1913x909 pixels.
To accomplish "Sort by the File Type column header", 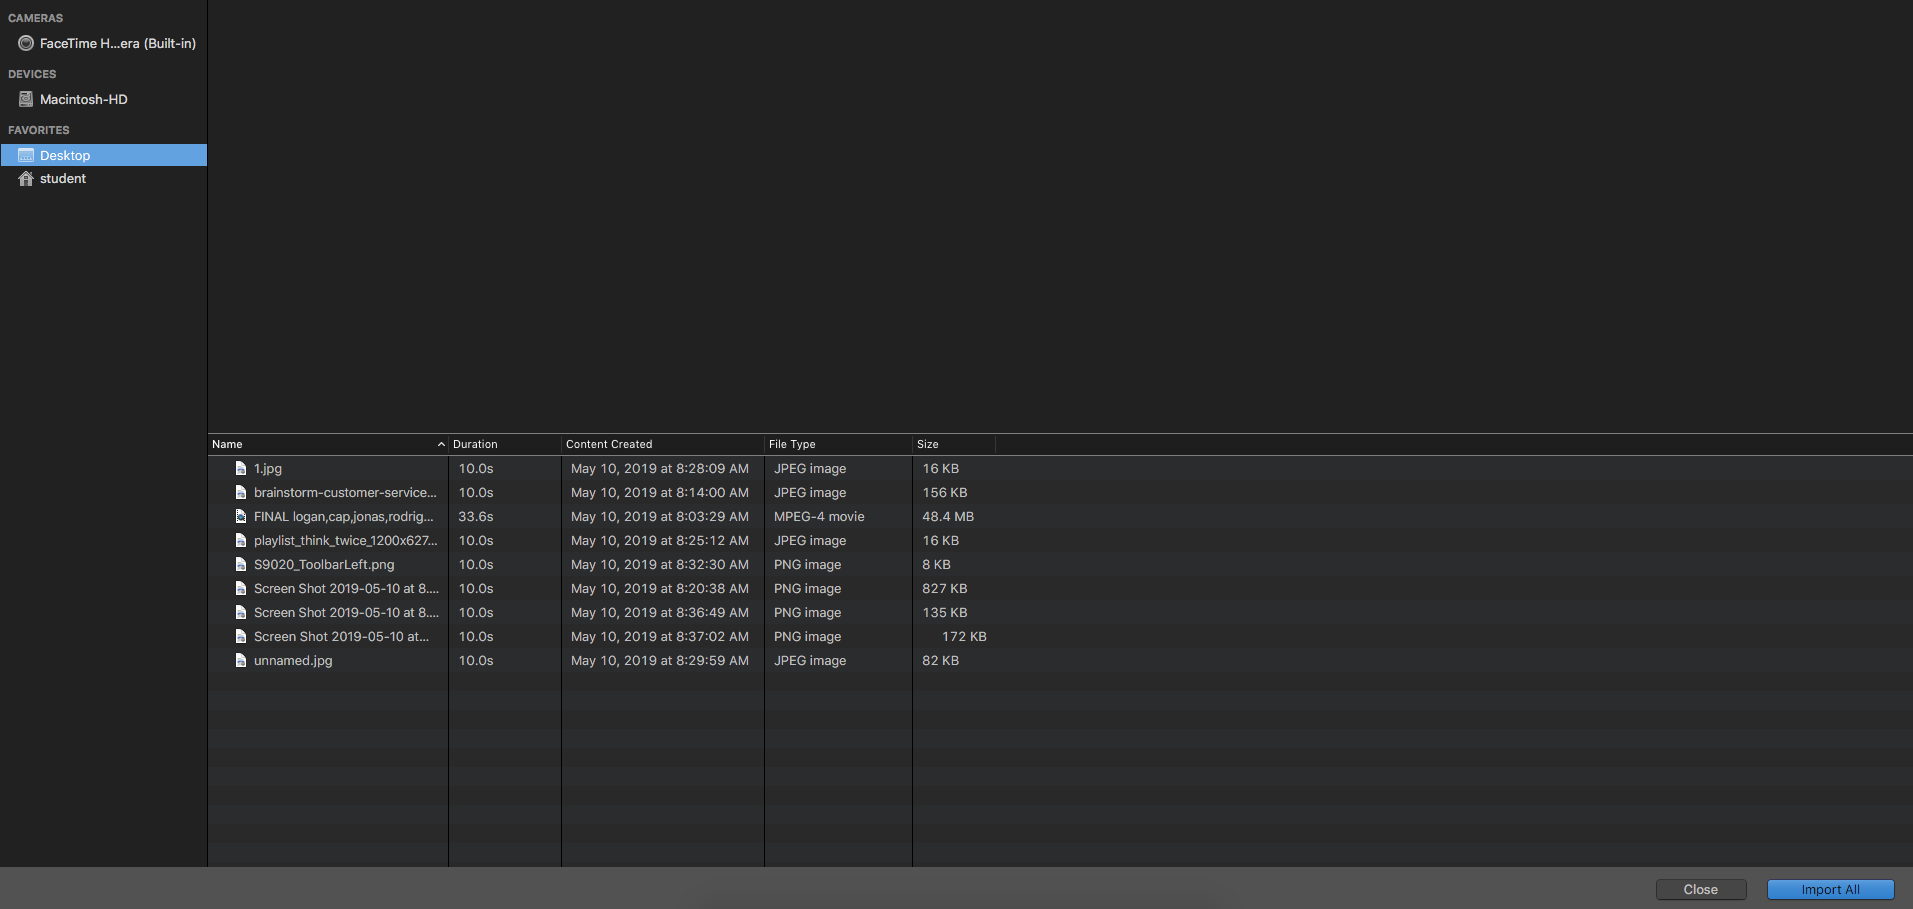I will [838, 444].
